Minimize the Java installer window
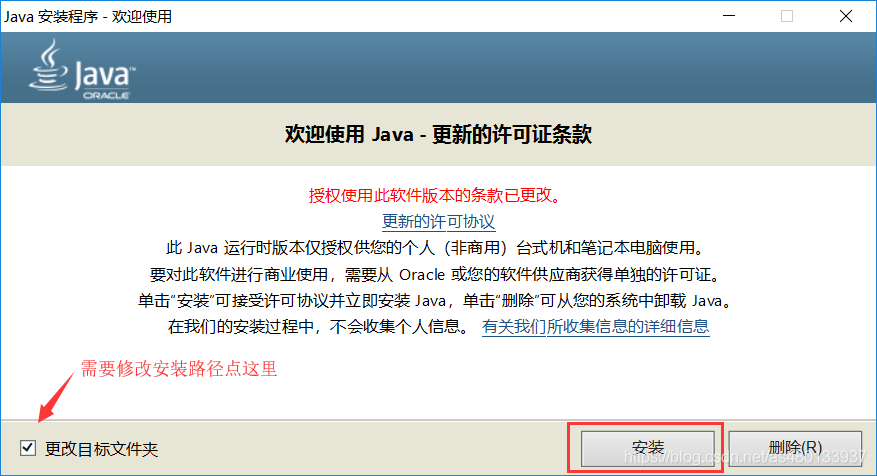The width and height of the screenshot is (877, 476). click(729, 16)
